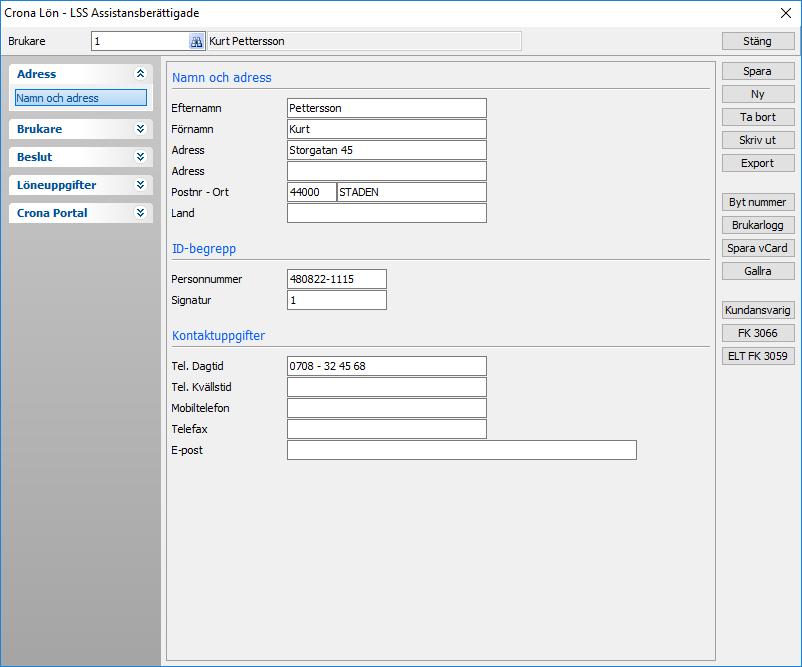Click the ELT FK 3059 button
Viewport: 802px width, 667px height.
(758, 356)
